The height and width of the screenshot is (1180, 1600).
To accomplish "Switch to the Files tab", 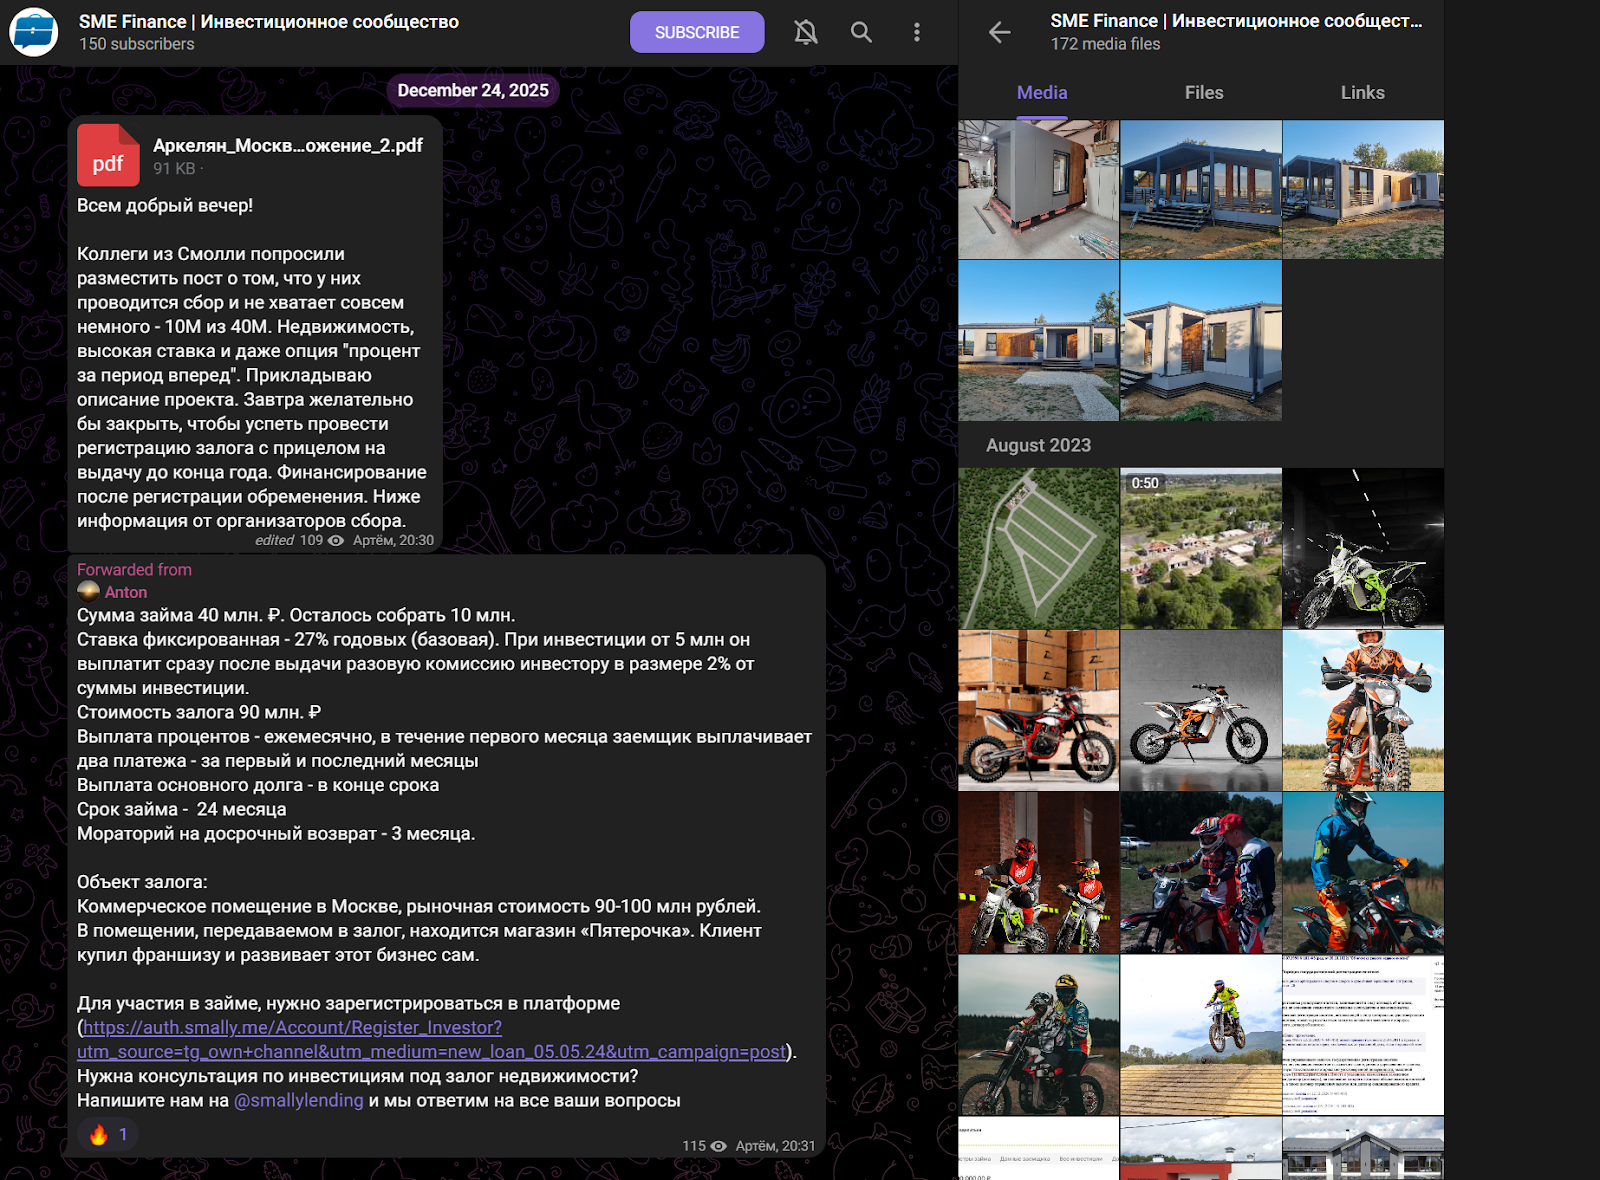I will point(1203,92).
